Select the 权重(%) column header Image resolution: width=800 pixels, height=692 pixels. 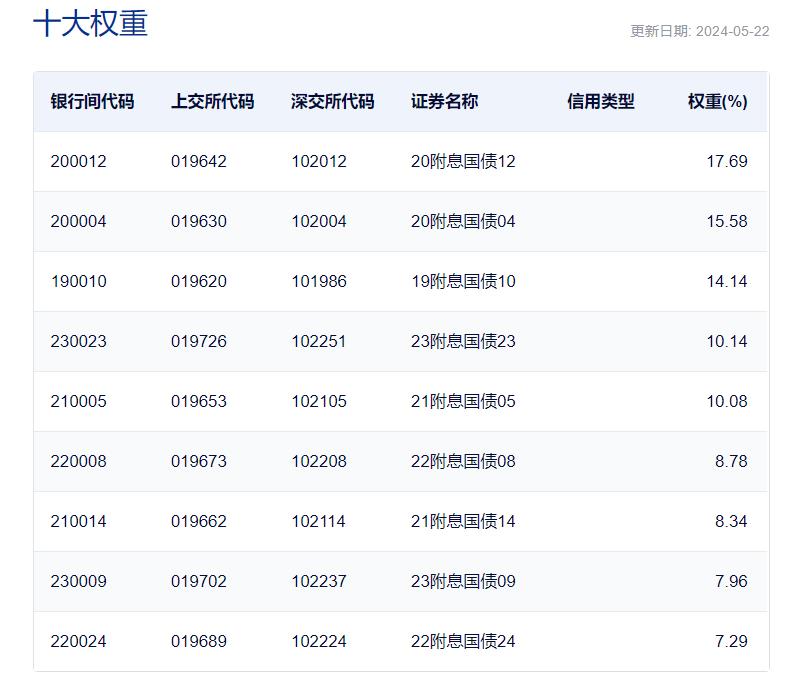coord(717,101)
